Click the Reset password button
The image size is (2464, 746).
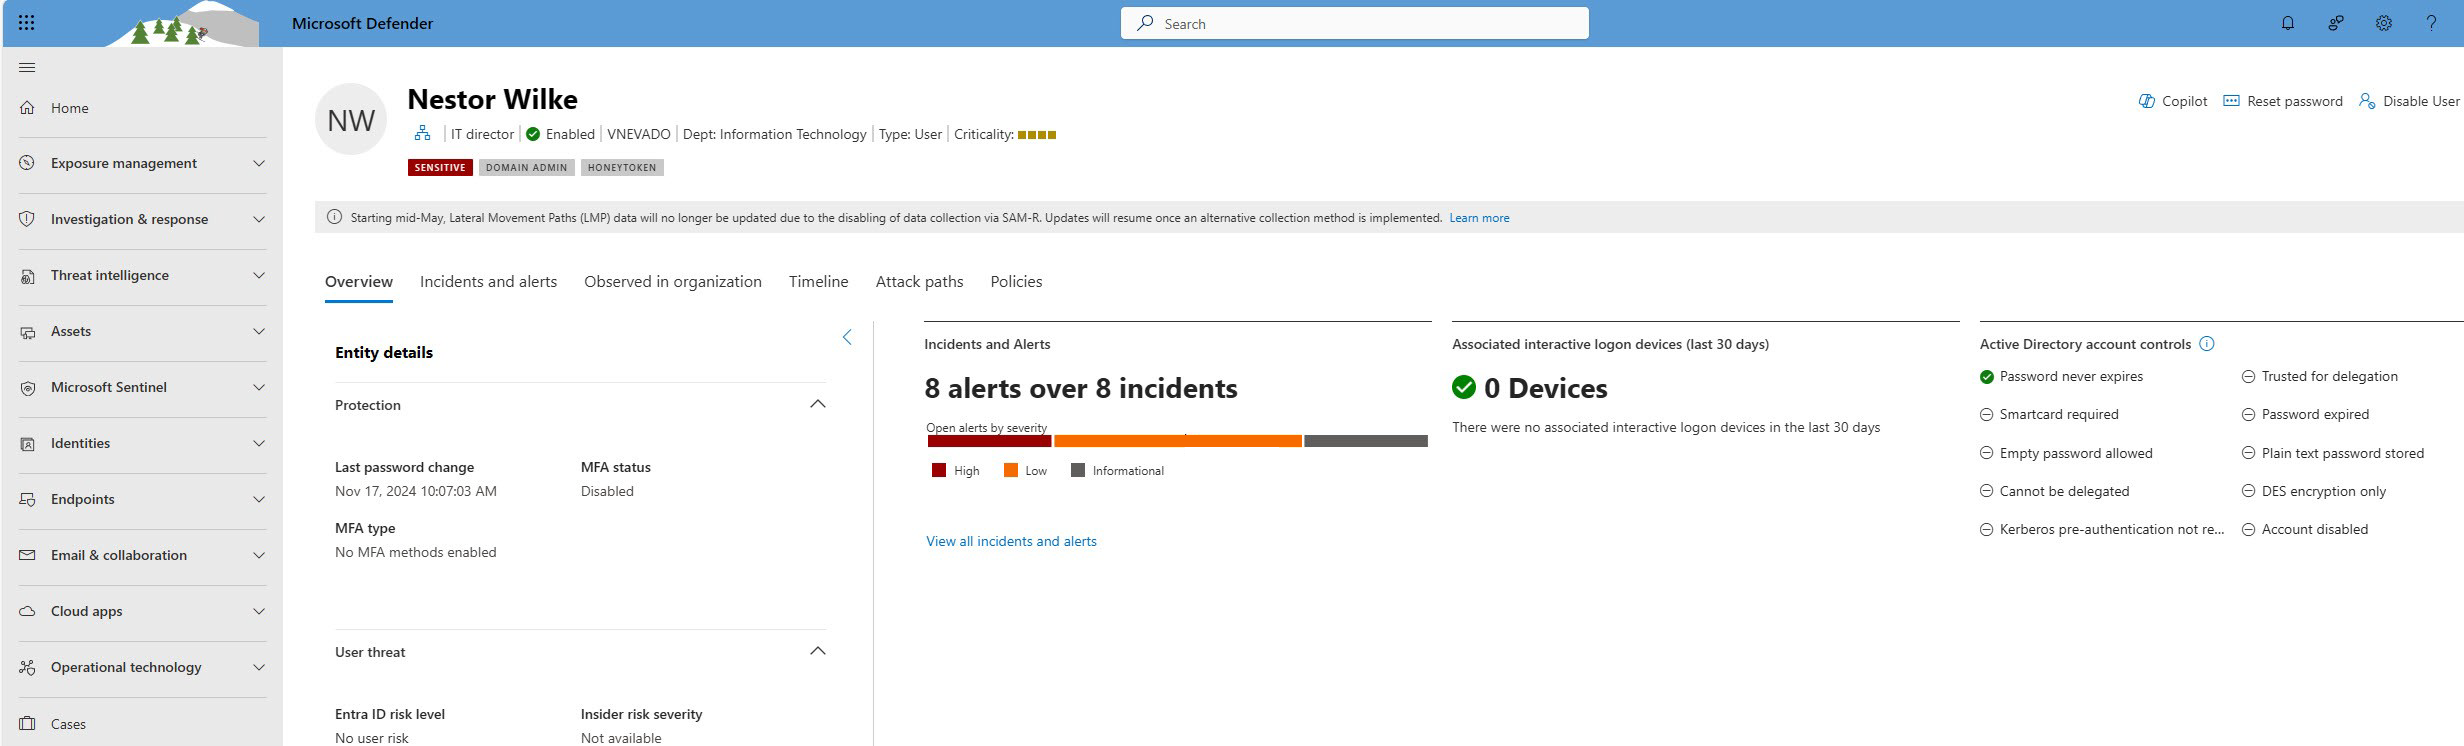click(2282, 101)
